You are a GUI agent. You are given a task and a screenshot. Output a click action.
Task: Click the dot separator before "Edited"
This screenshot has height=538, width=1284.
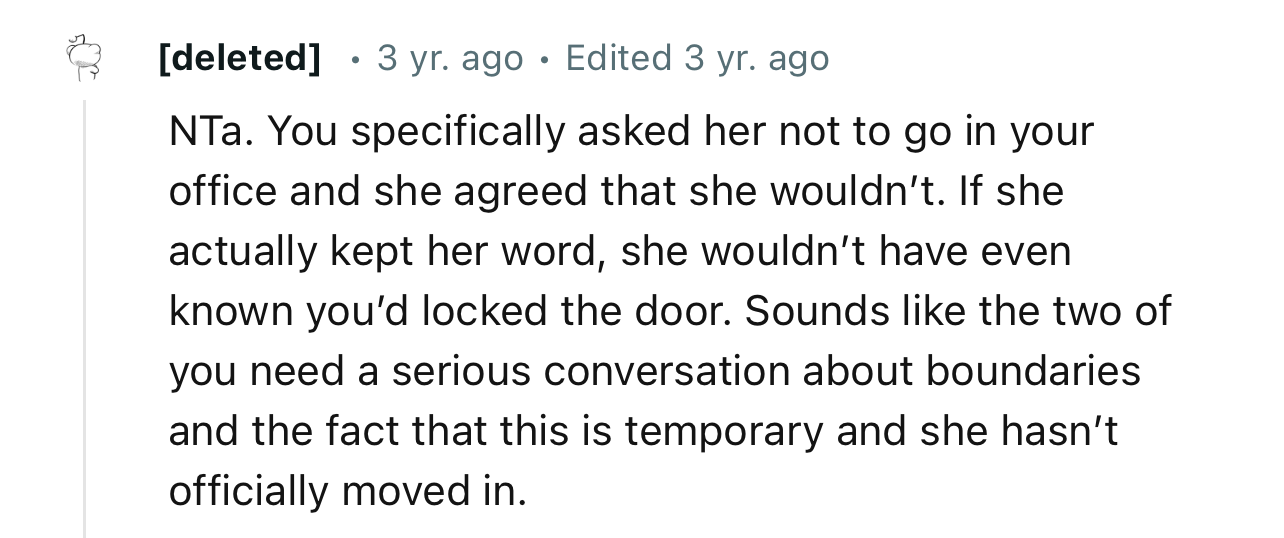pyautogui.click(x=543, y=59)
